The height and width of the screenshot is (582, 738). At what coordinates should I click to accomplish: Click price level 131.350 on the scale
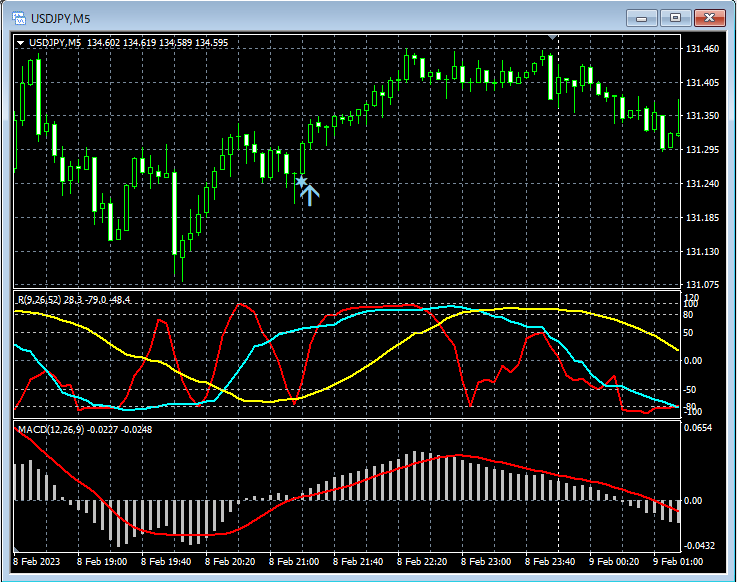click(x=702, y=116)
